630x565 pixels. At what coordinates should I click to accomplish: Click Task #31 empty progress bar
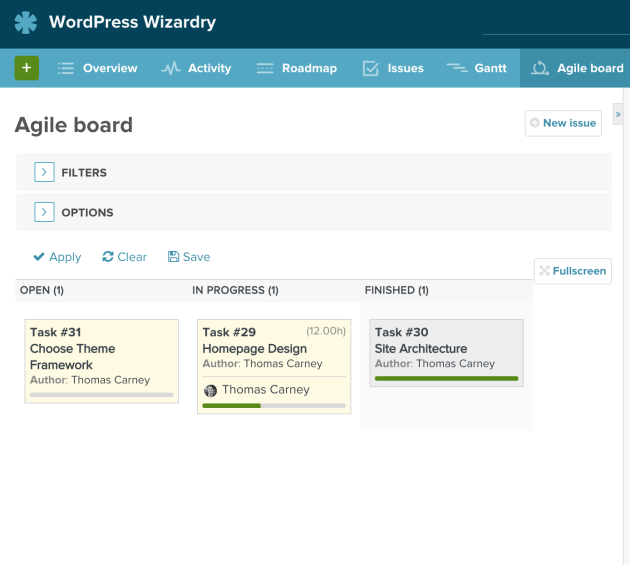[x=102, y=395]
